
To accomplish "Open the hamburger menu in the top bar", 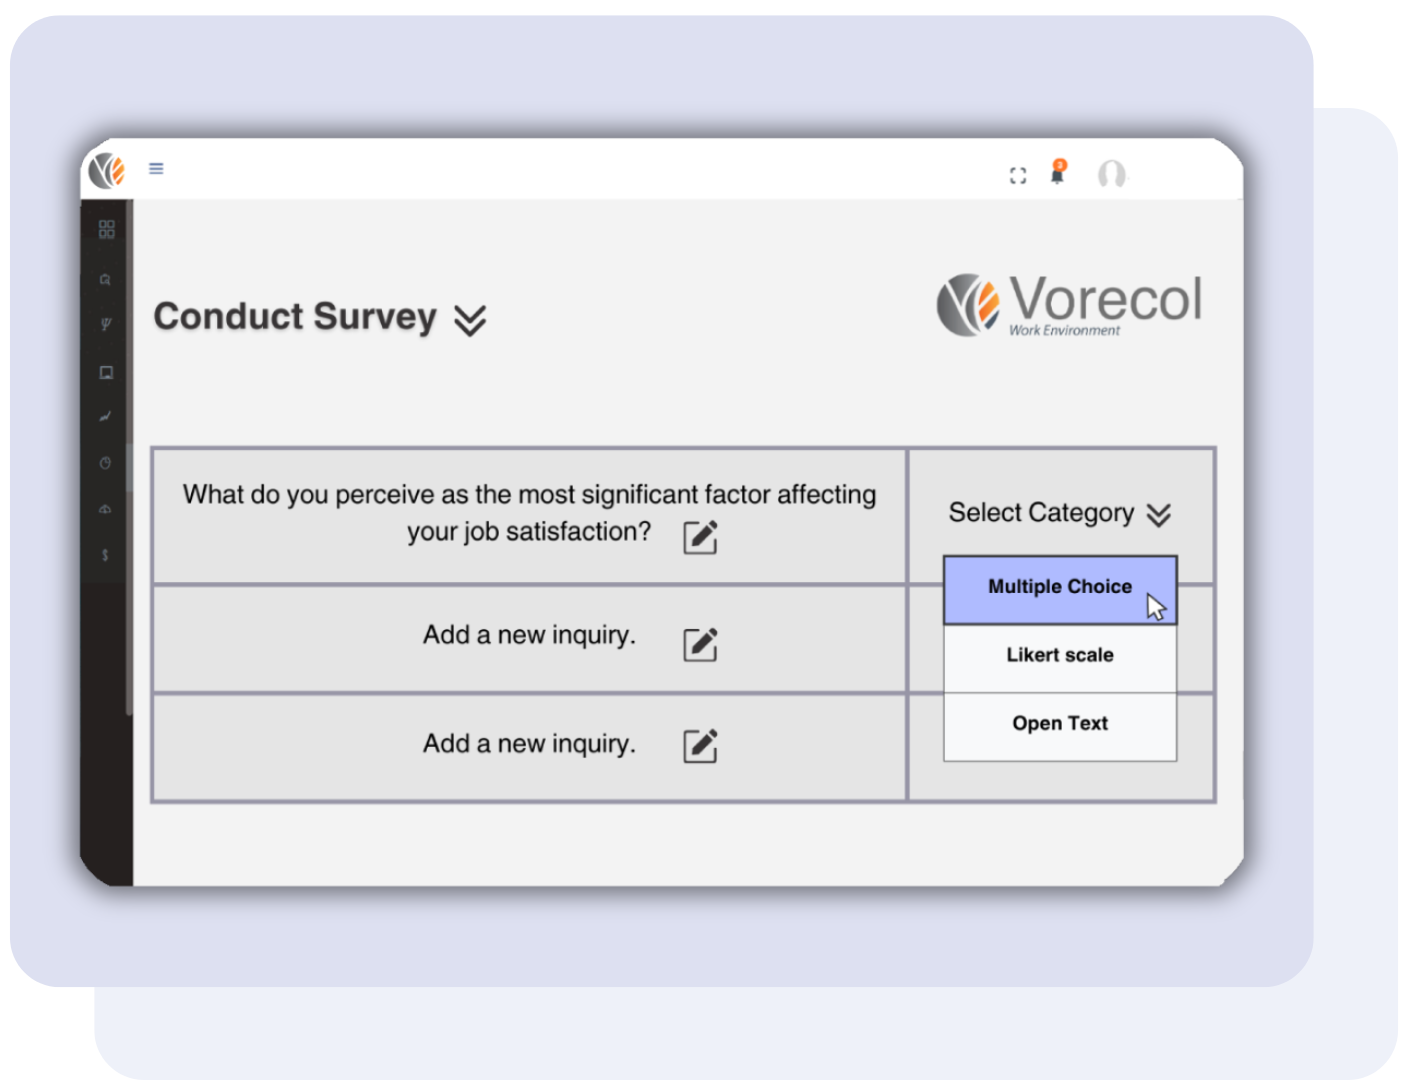I will (156, 168).
